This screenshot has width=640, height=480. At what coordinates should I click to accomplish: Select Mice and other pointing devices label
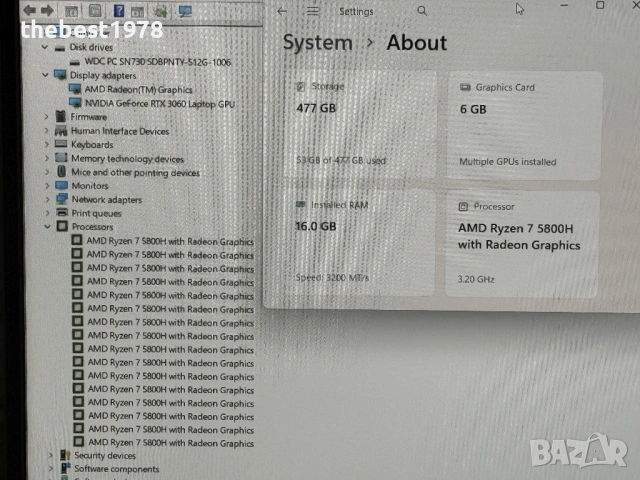click(136, 173)
